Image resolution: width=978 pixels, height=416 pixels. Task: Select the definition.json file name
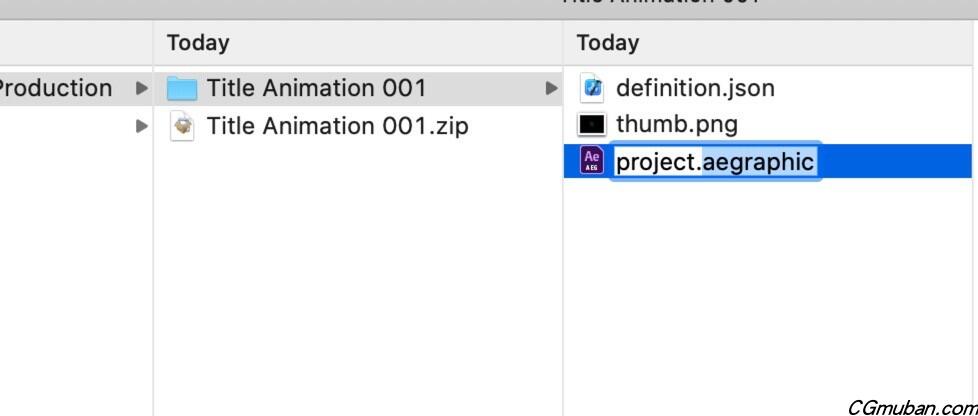pyautogui.click(x=695, y=89)
